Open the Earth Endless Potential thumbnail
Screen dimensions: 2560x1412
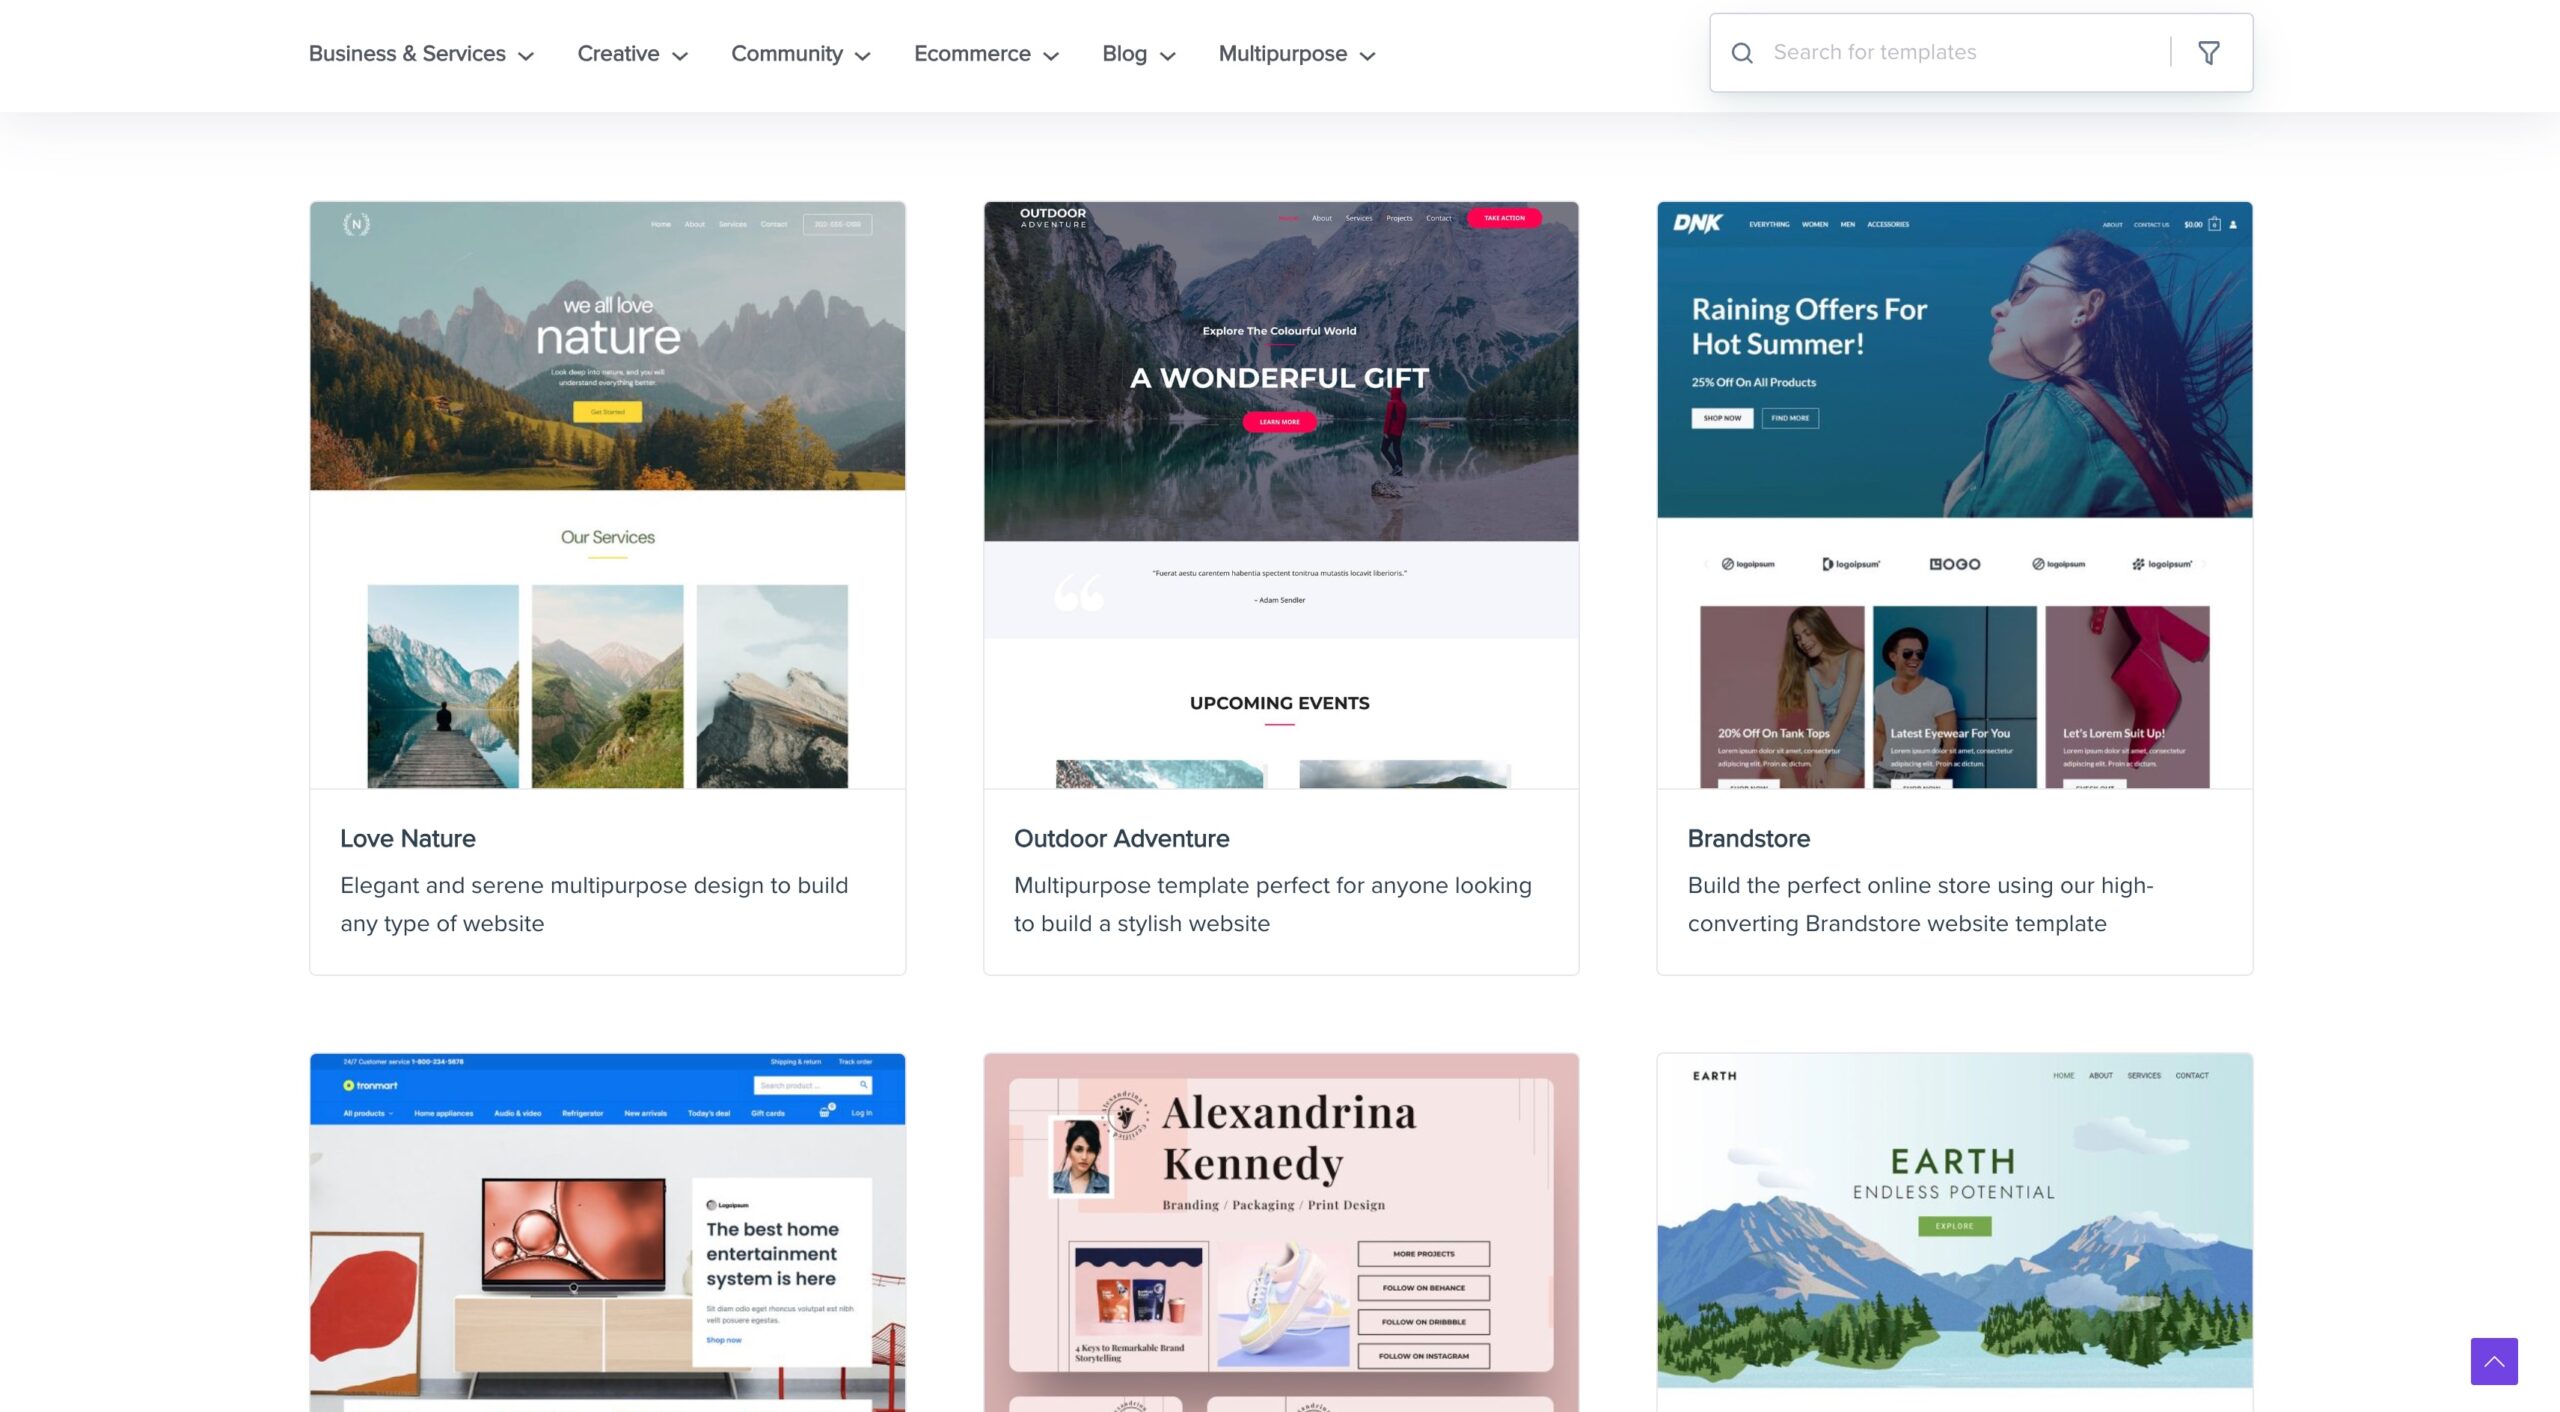(x=1954, y=1232)
